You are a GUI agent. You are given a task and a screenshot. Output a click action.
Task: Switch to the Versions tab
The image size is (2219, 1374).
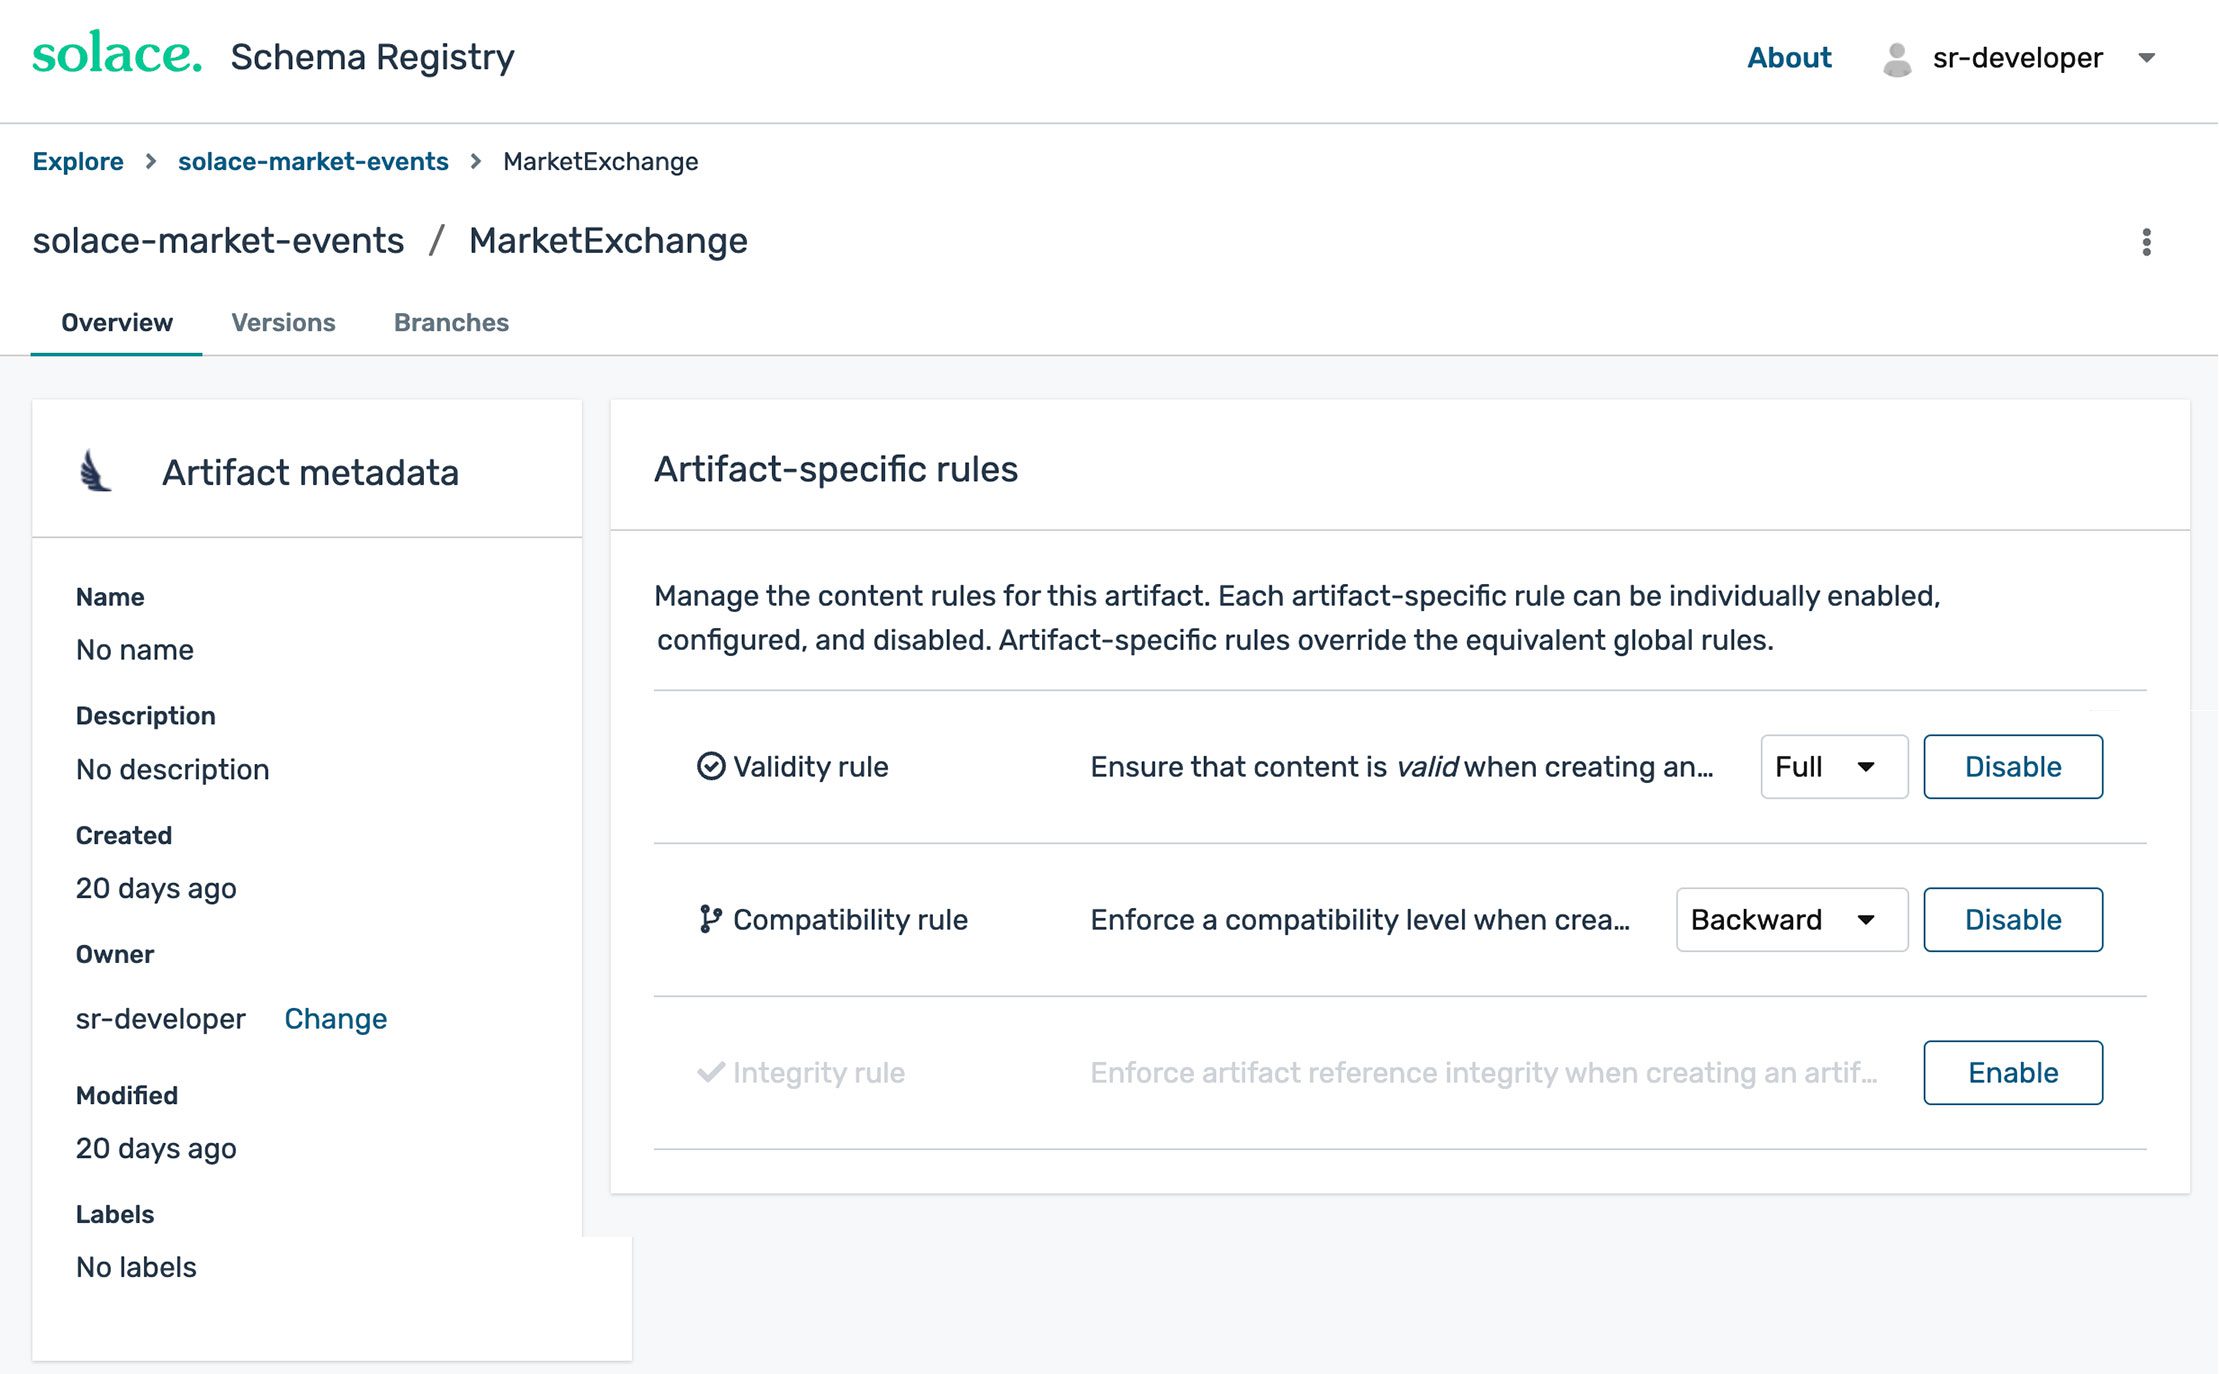click(283, 322)
